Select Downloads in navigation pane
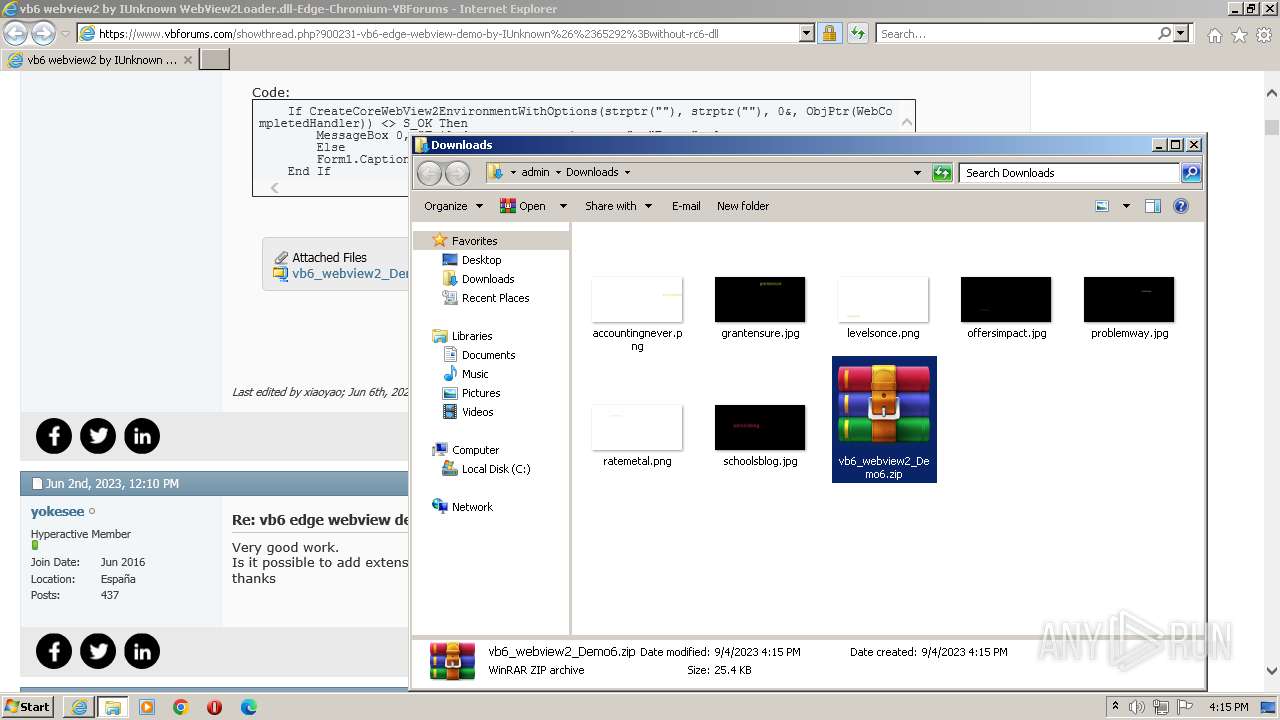Image resolution: width=1280 pixels, height=720 pixels. pyautogui.click(x=488, y=279)
